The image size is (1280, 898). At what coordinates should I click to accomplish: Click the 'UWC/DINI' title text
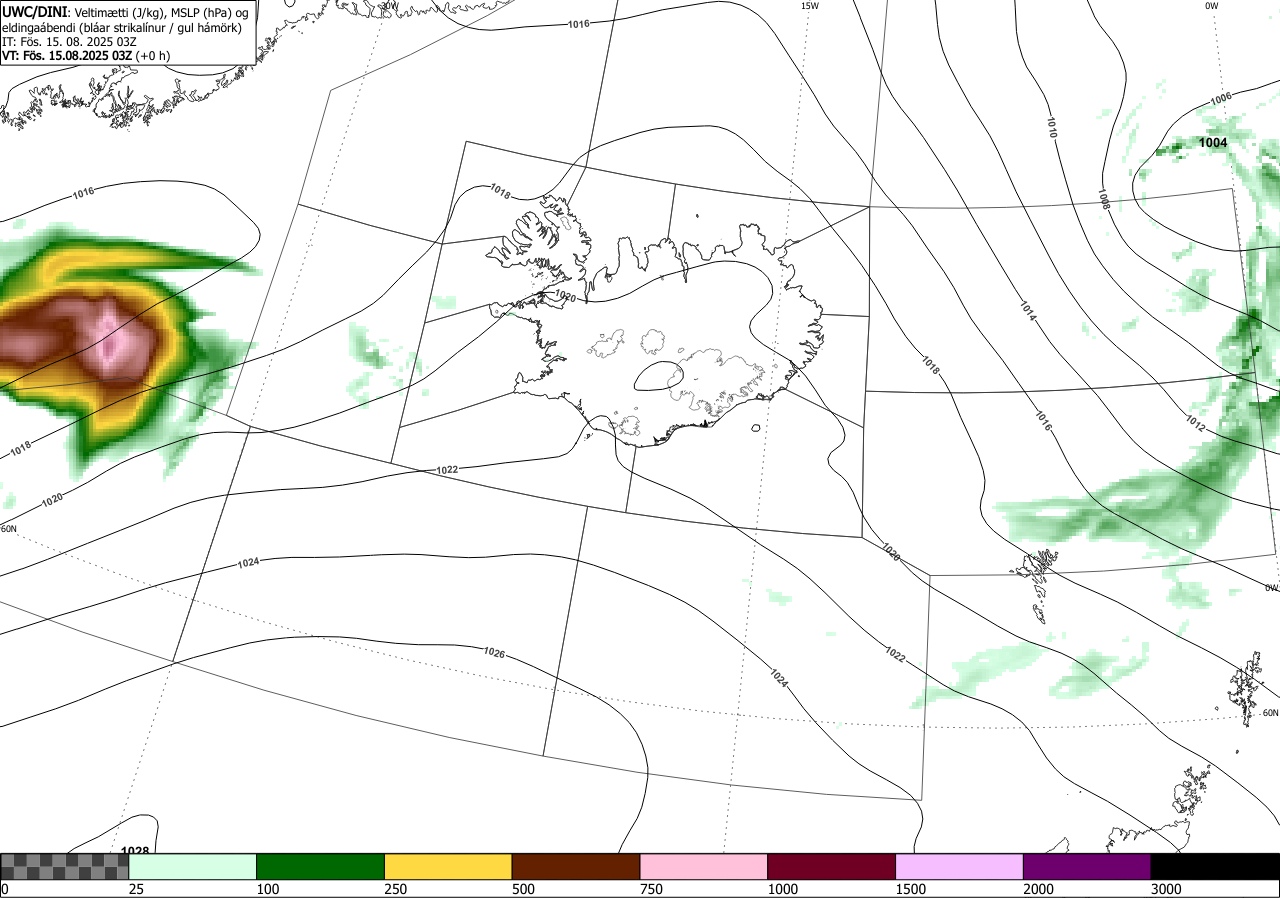(35, 11)
